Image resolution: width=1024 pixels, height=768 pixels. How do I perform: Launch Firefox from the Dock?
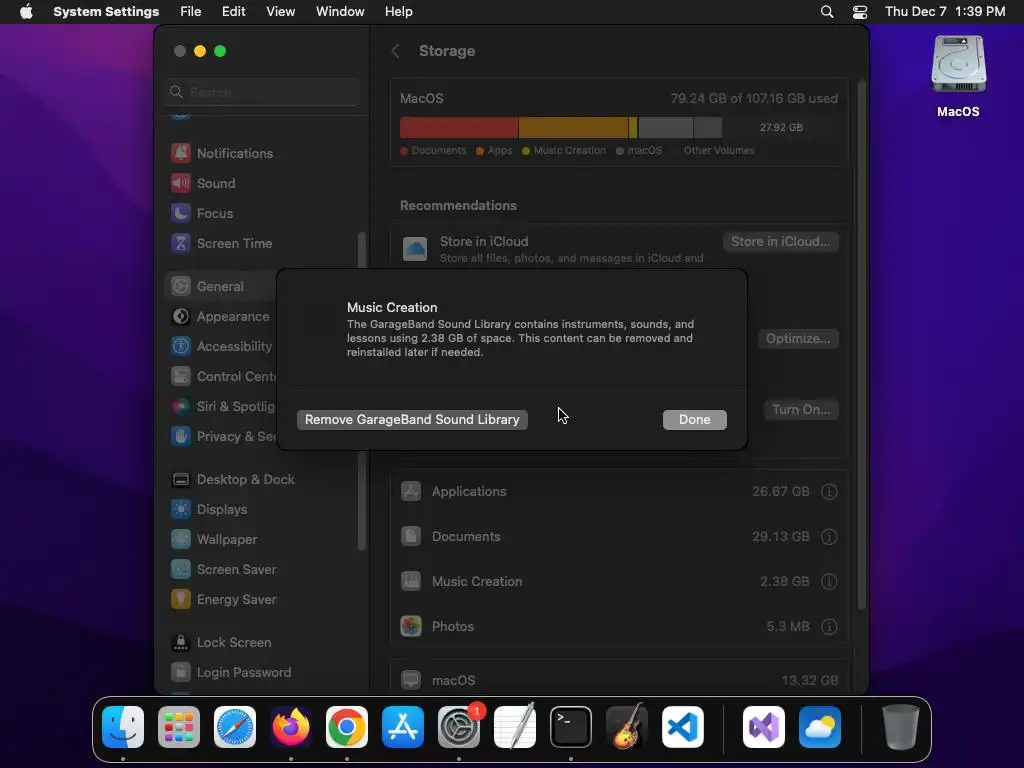(291, 727)
